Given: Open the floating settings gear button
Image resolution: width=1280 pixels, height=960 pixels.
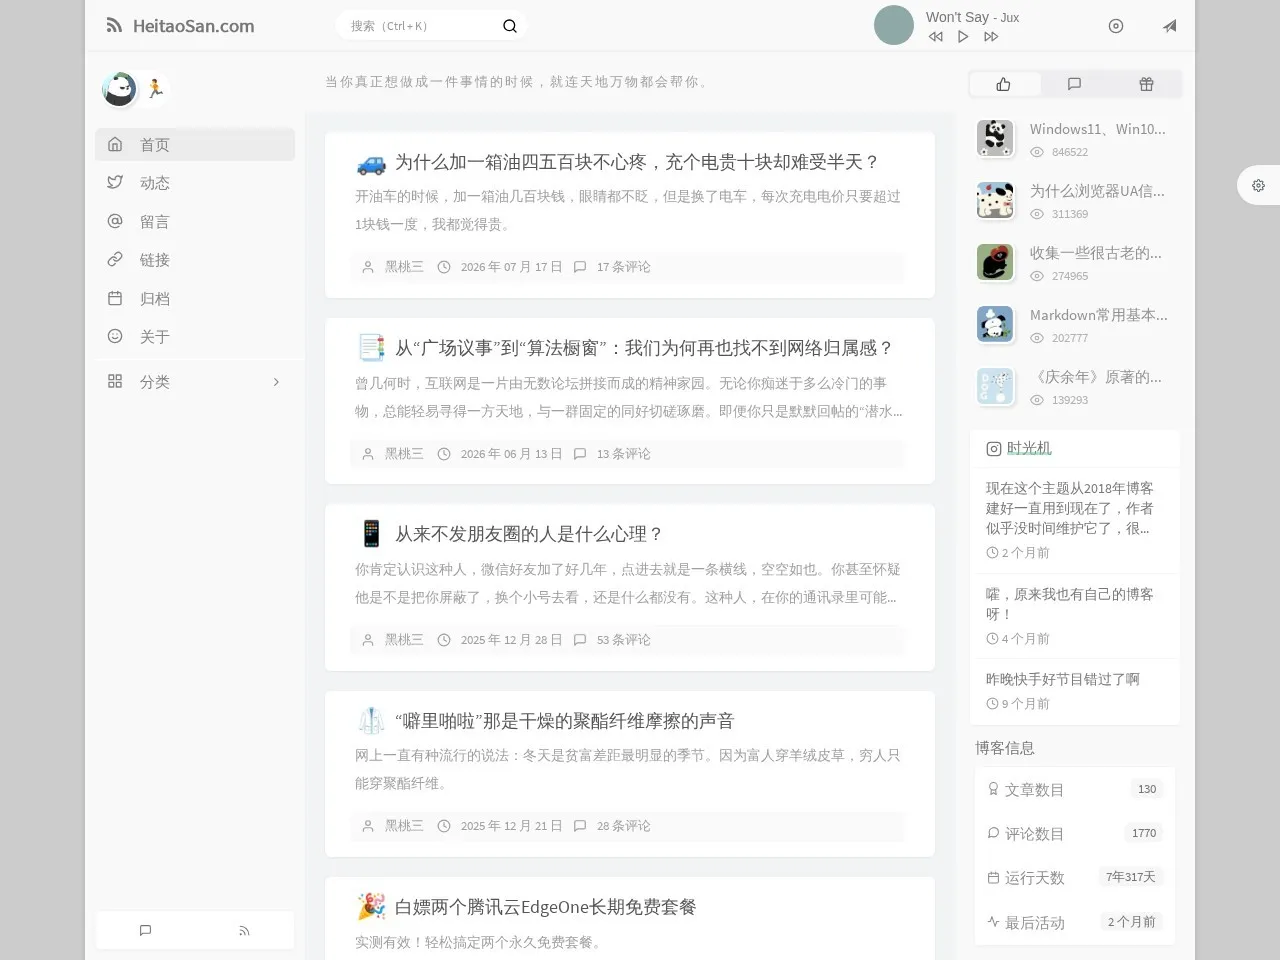Looking at the screenshot, I should point(1258,185).
